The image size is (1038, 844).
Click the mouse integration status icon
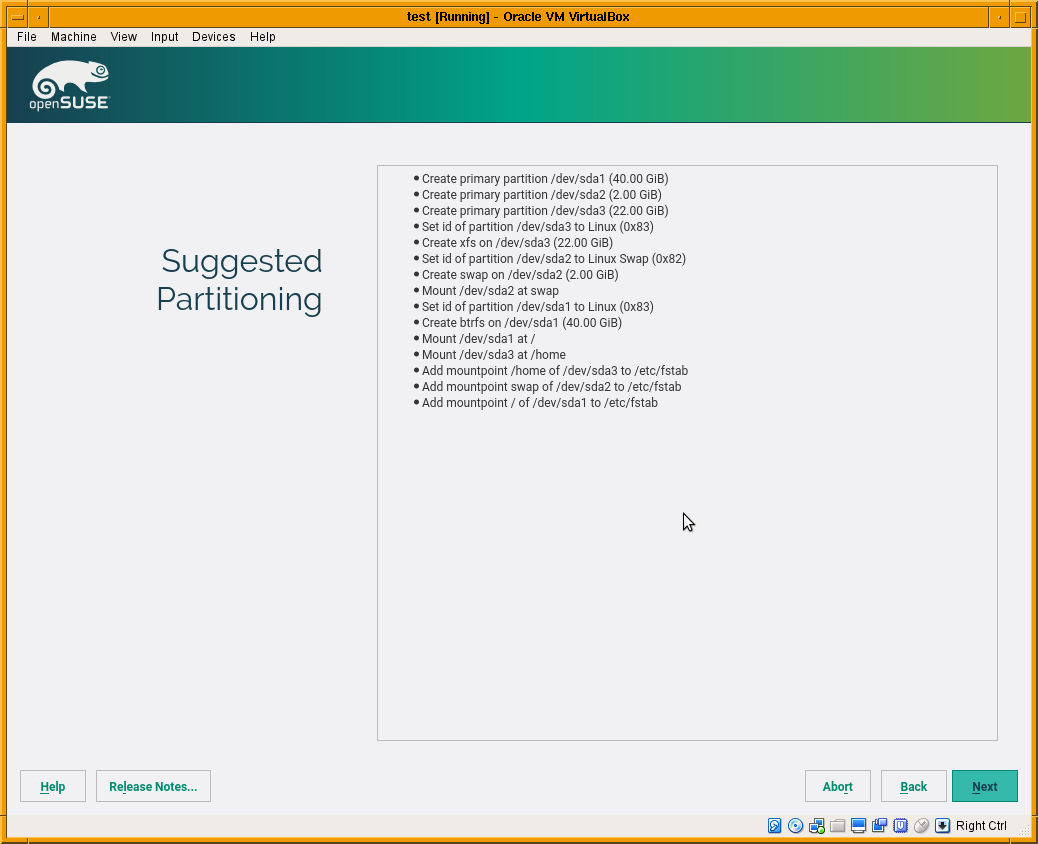921,826
